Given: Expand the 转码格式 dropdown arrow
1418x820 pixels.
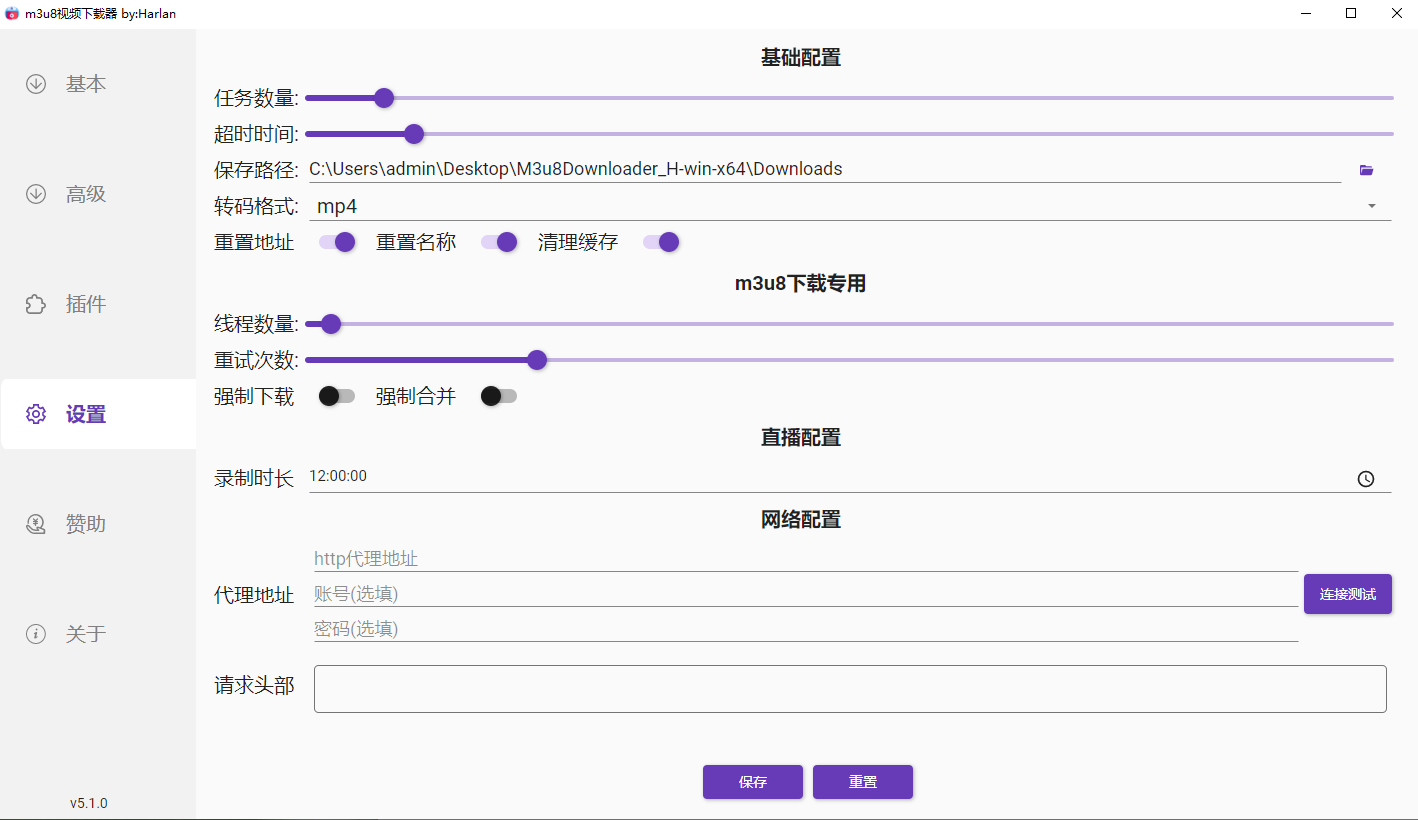Looking at the screenshot, I should click(1372, 206).
